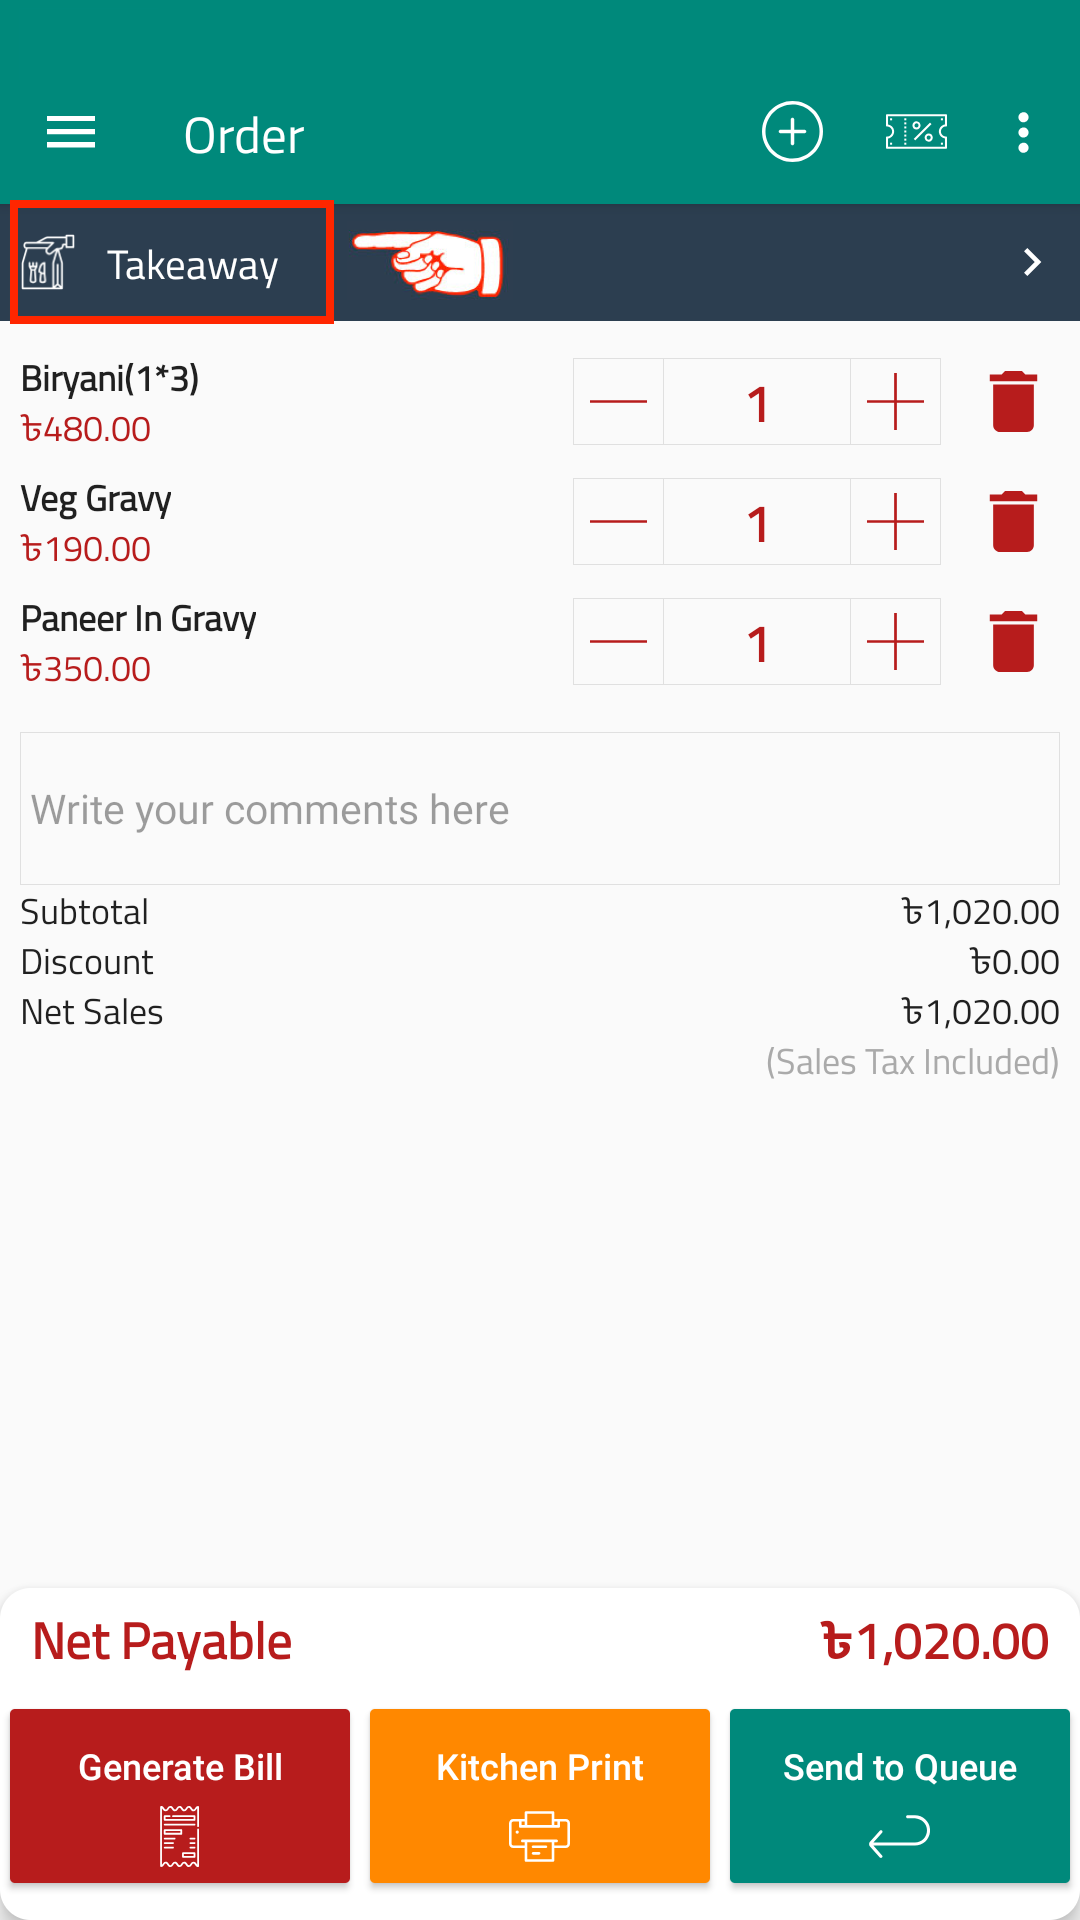
Task: Increase Veg Gravy quantity with plus
Action: 895,521
